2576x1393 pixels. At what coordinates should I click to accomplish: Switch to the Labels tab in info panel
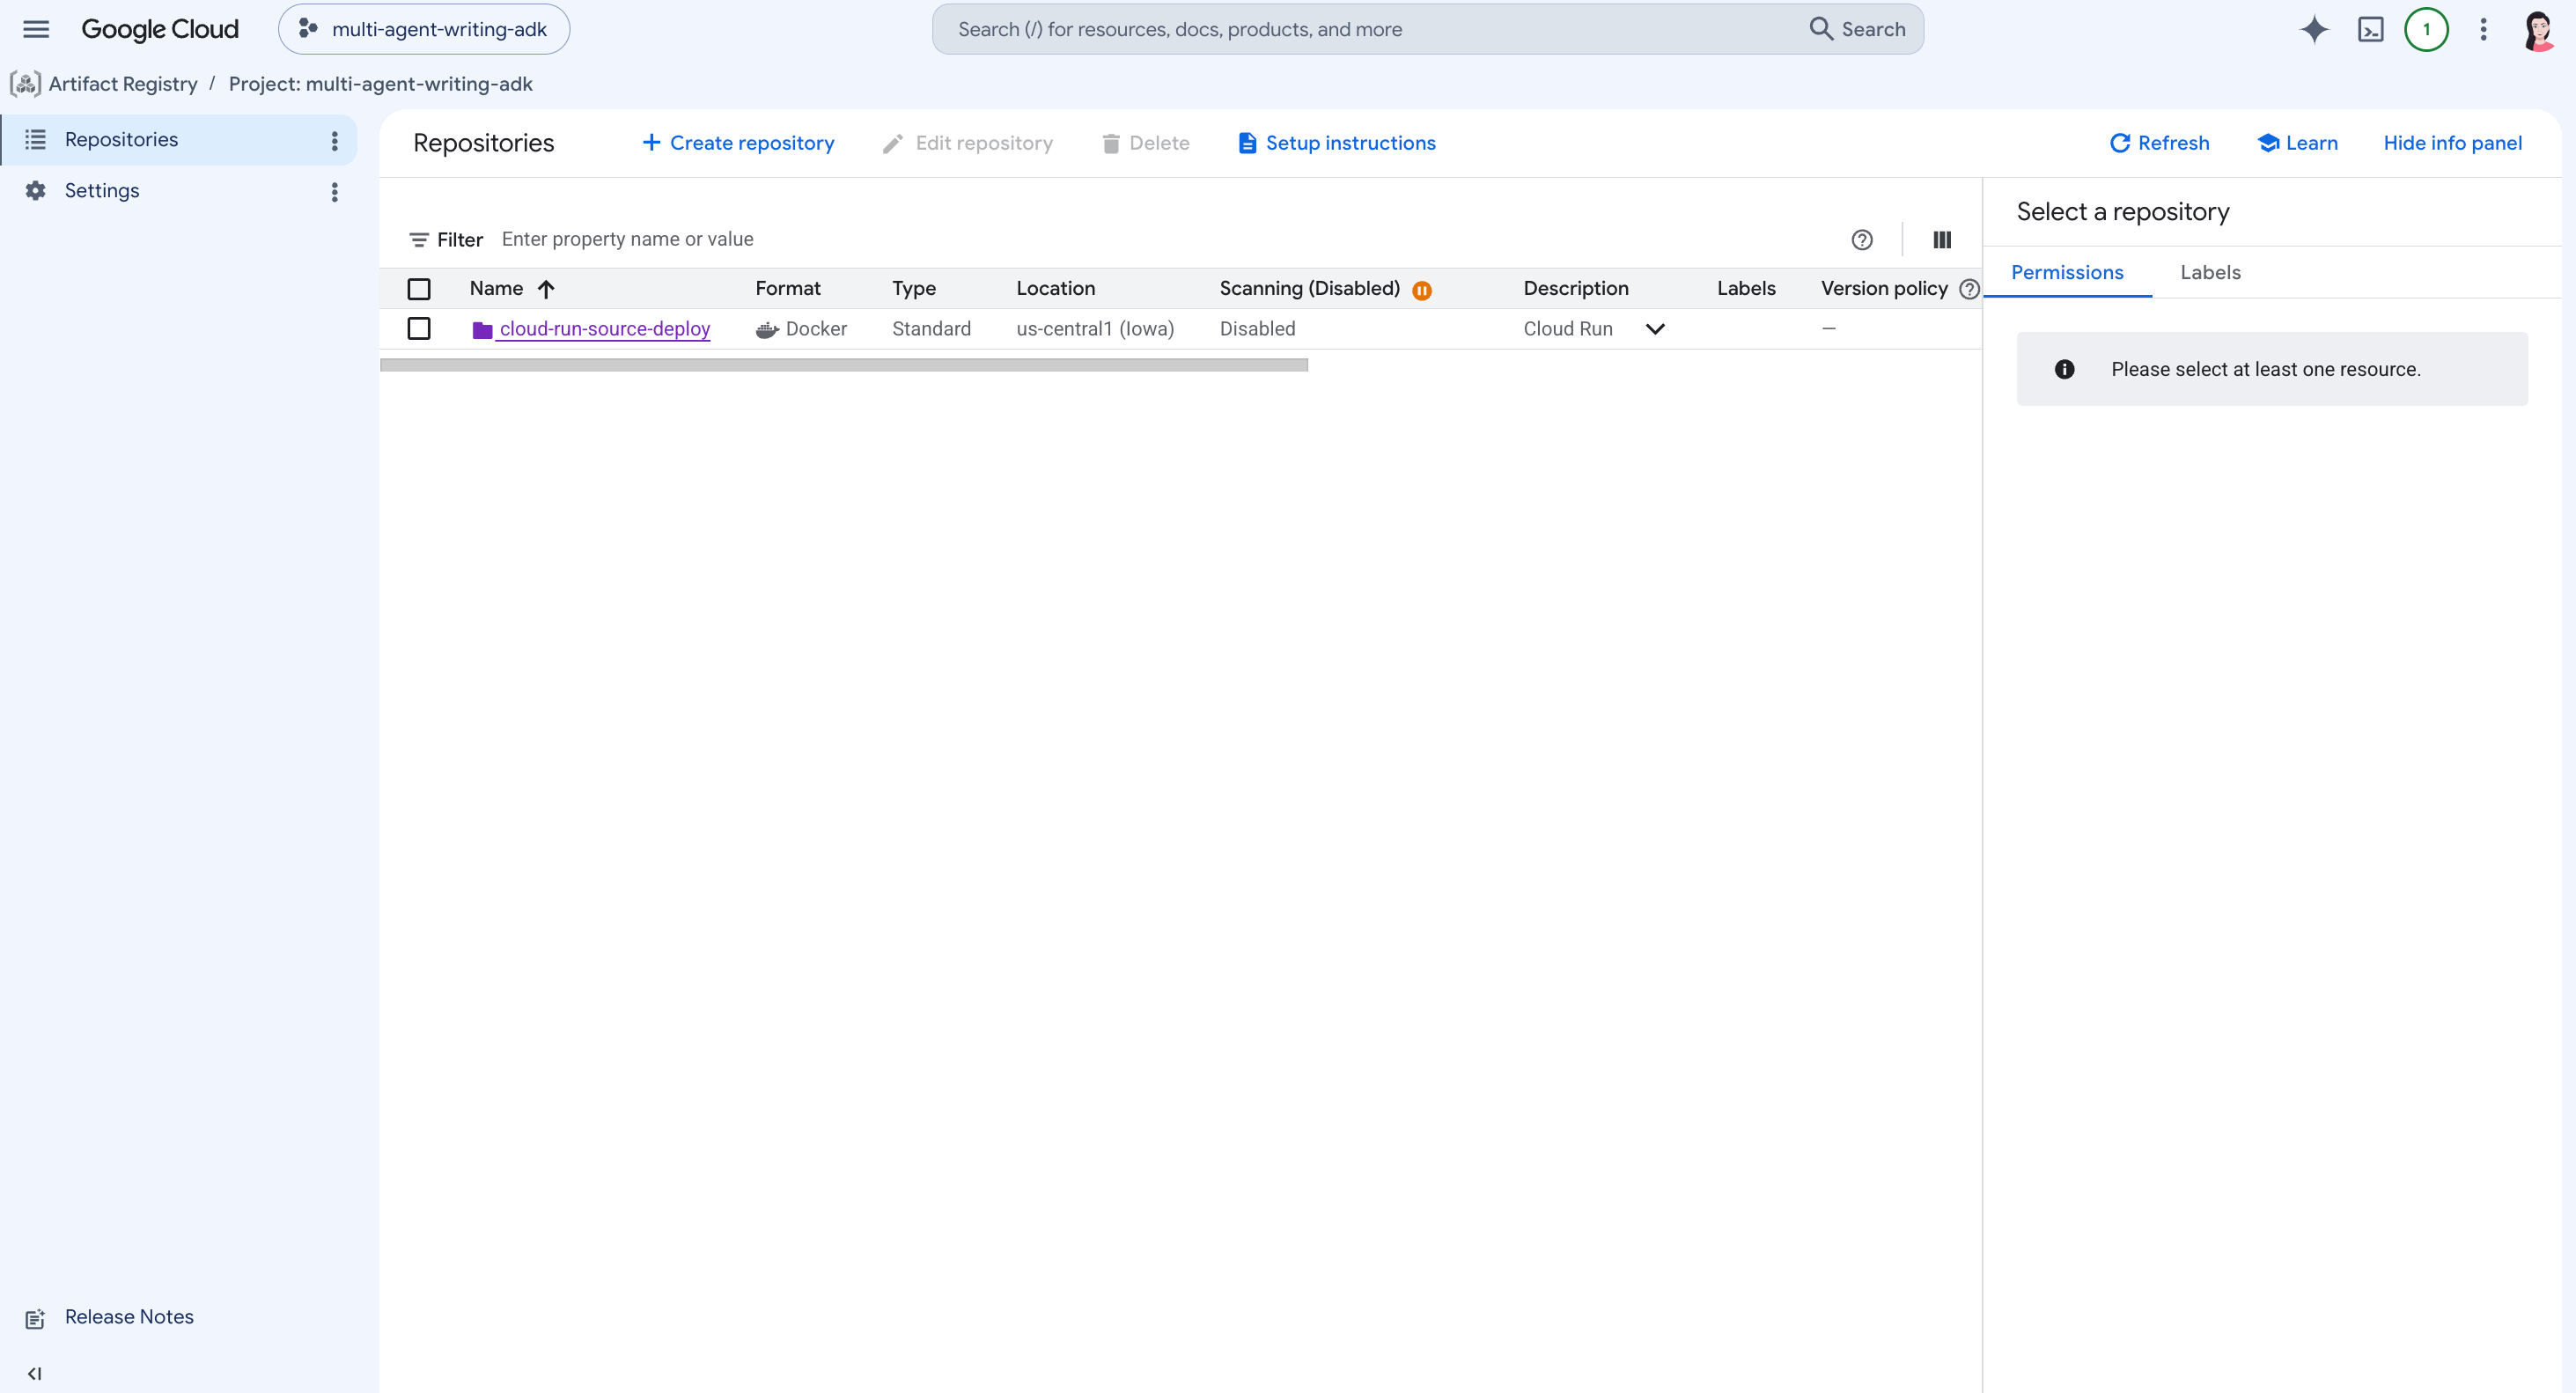click(x=2210, y=273)
